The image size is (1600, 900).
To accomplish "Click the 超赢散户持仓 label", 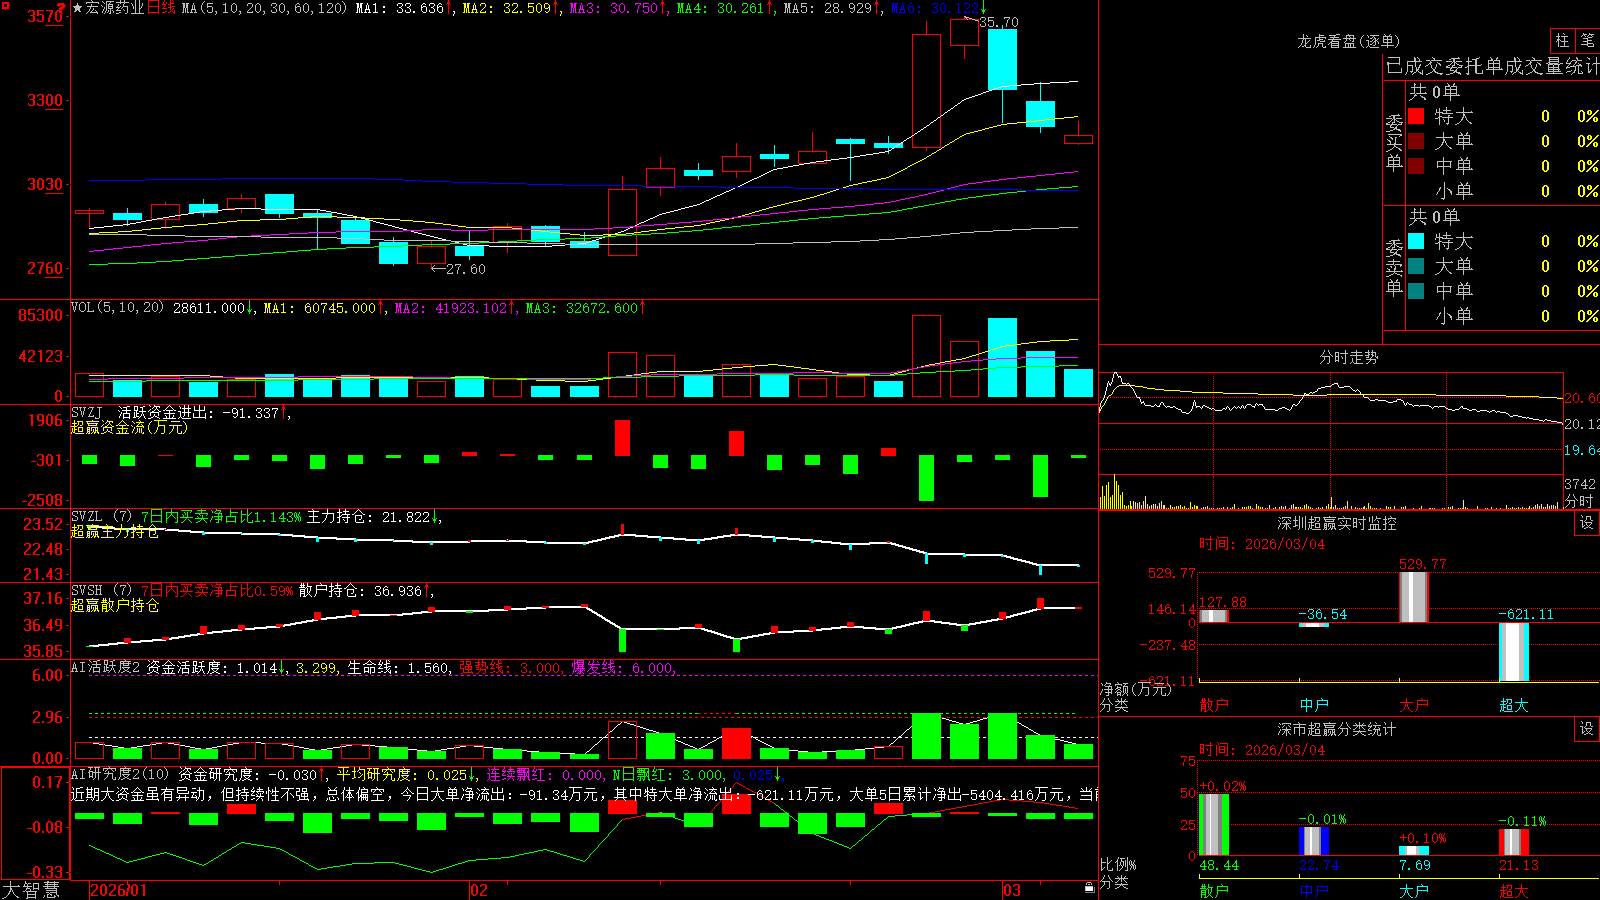I will click(115, 605).
